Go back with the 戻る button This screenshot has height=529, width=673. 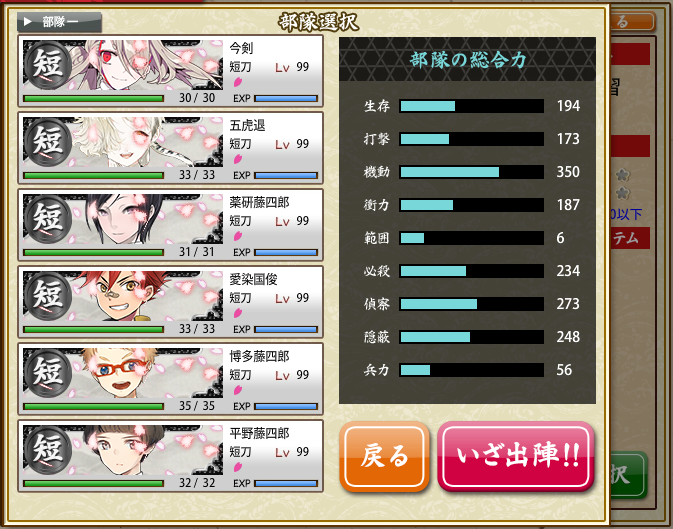click(x=385, y=456)
